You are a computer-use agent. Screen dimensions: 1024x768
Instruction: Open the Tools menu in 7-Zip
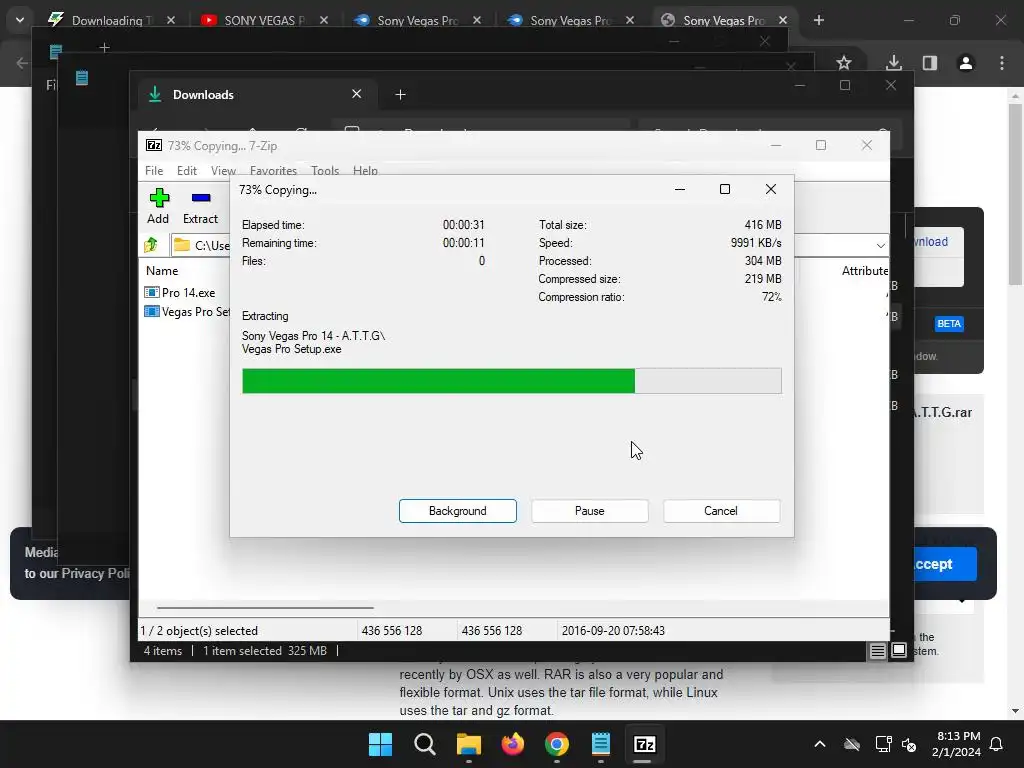click(325, 170)
